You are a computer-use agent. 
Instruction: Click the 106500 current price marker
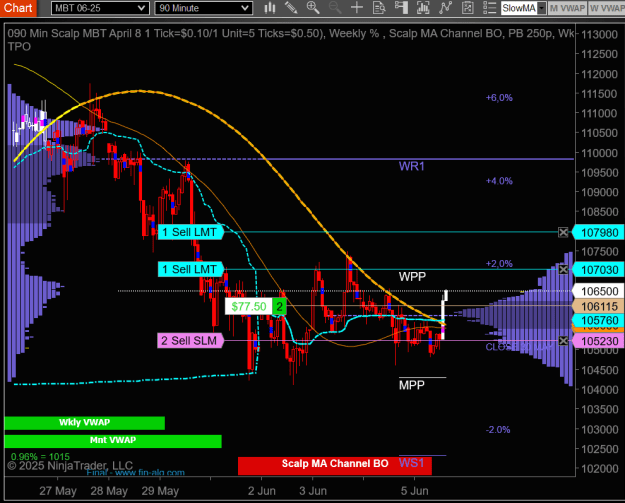click(x=599, y=291)
